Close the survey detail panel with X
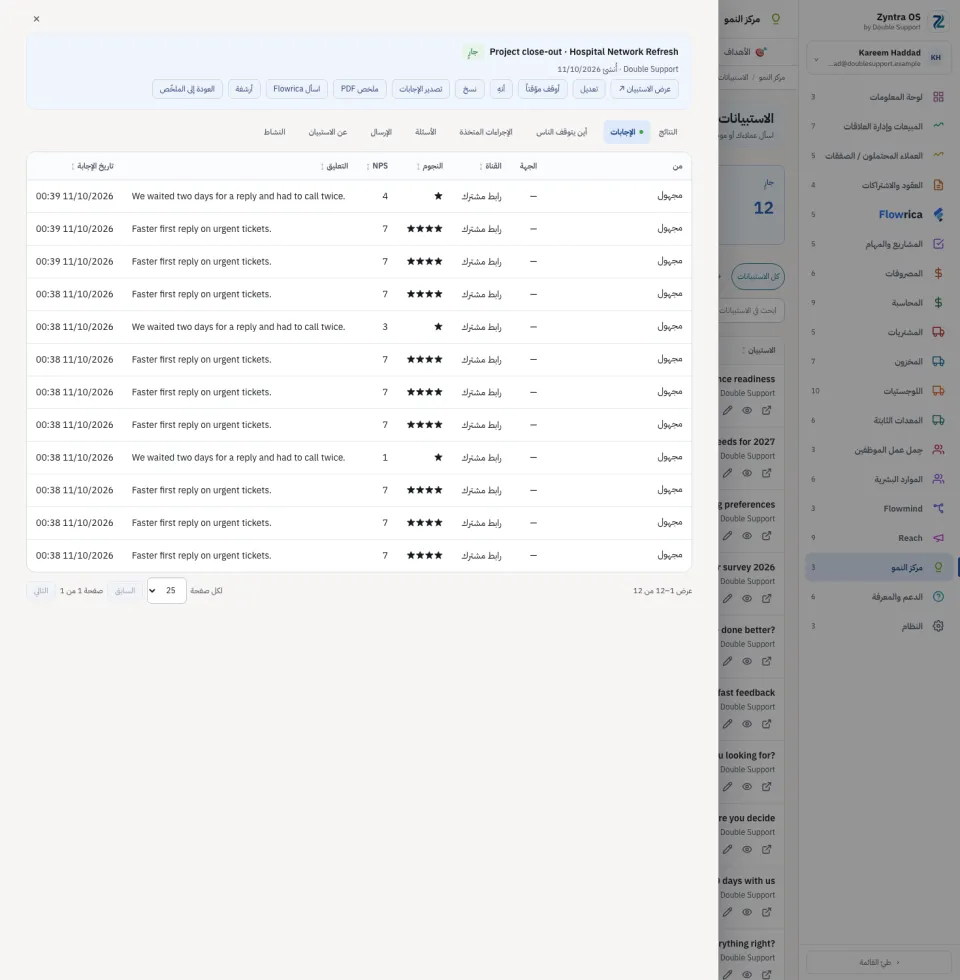The height and width of the screenshot is (980, 960). 36,19
